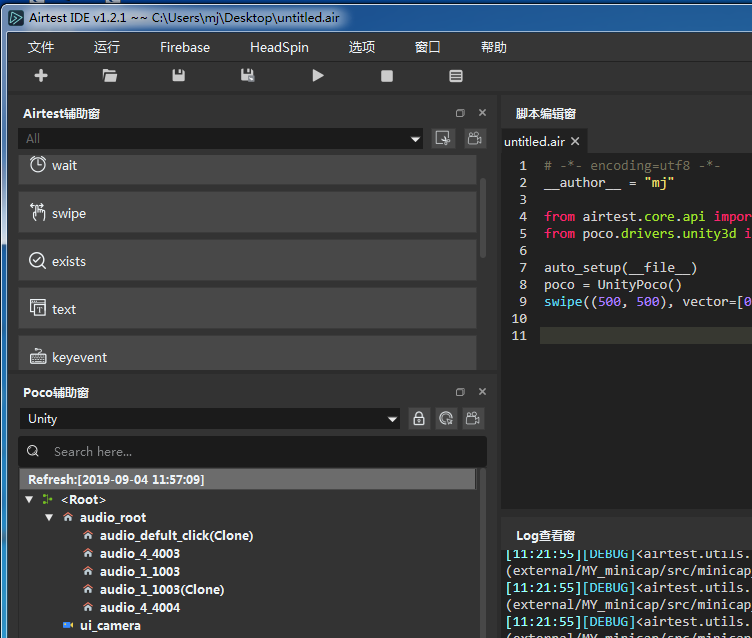Select audio_1_1003(Clone) tree item
752x638 pixels.
[x=162, y=589]
